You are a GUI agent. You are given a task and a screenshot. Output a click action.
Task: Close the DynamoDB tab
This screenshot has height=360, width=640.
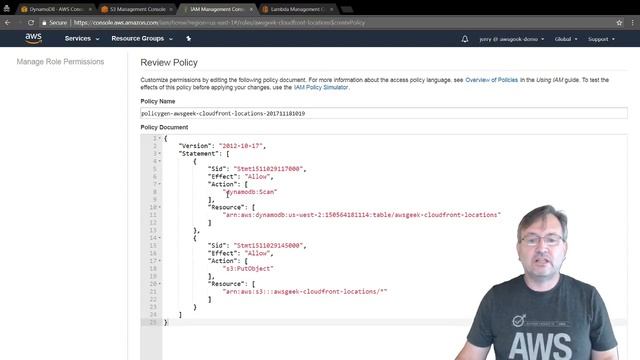point(90,9)
